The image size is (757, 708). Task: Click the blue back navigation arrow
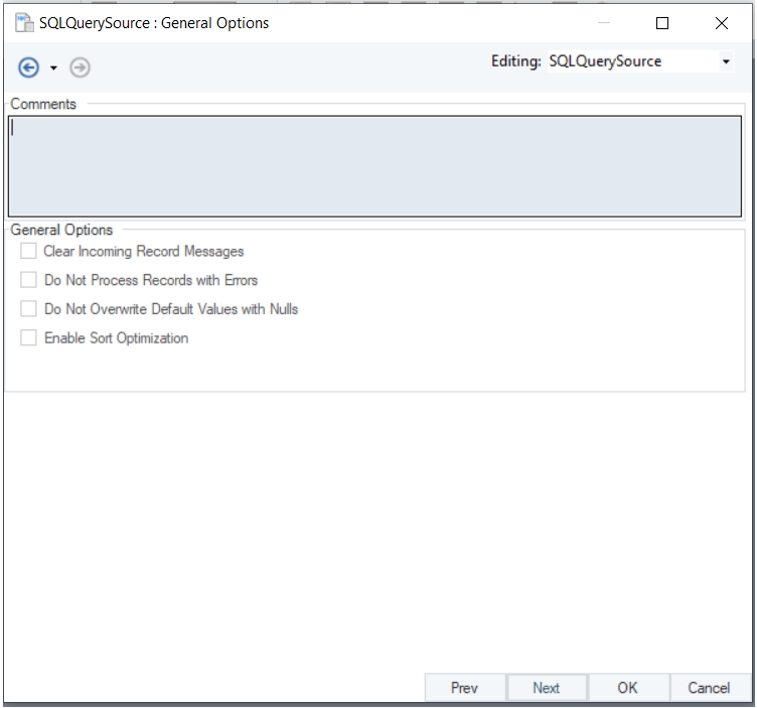(x=28, y=67)
